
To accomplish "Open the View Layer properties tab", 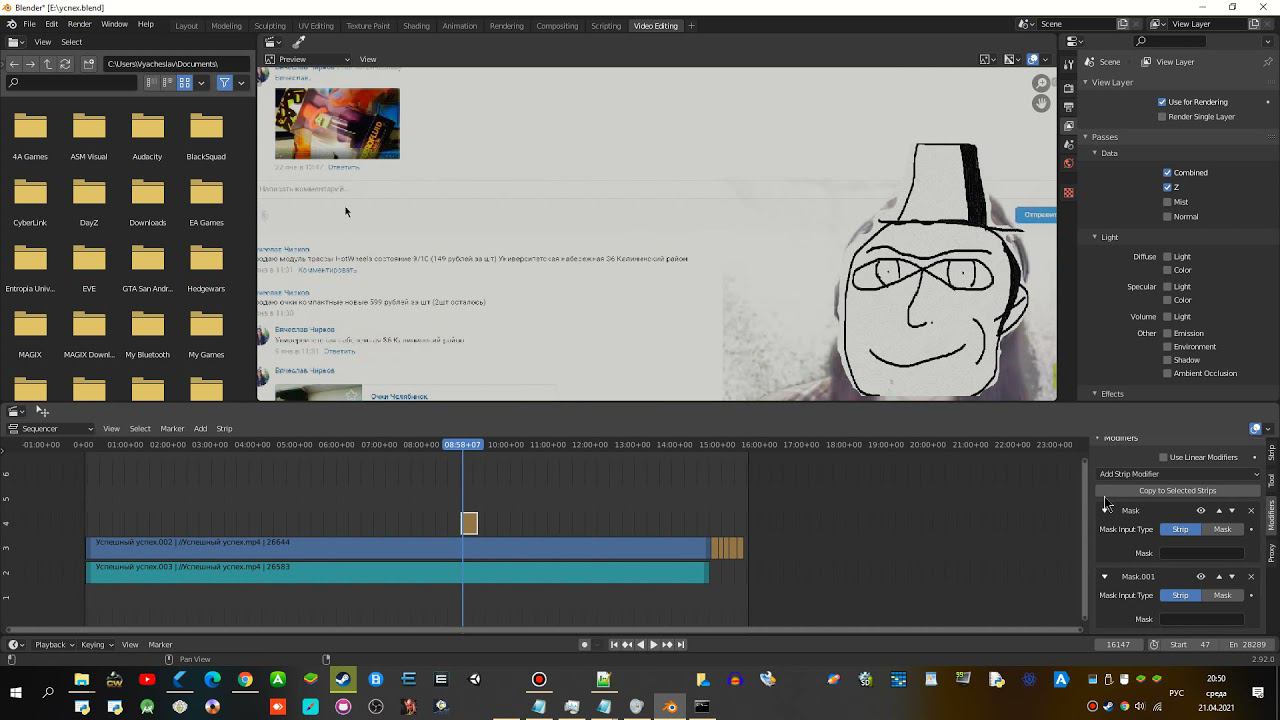I will point(1068,126).
